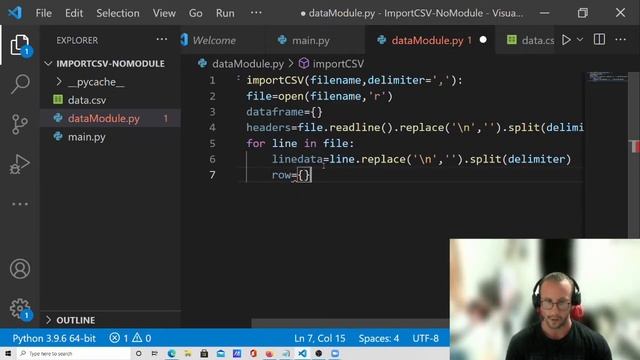Open run options dropdown arrow
This screenshot has width=640, height=360.
580,40
